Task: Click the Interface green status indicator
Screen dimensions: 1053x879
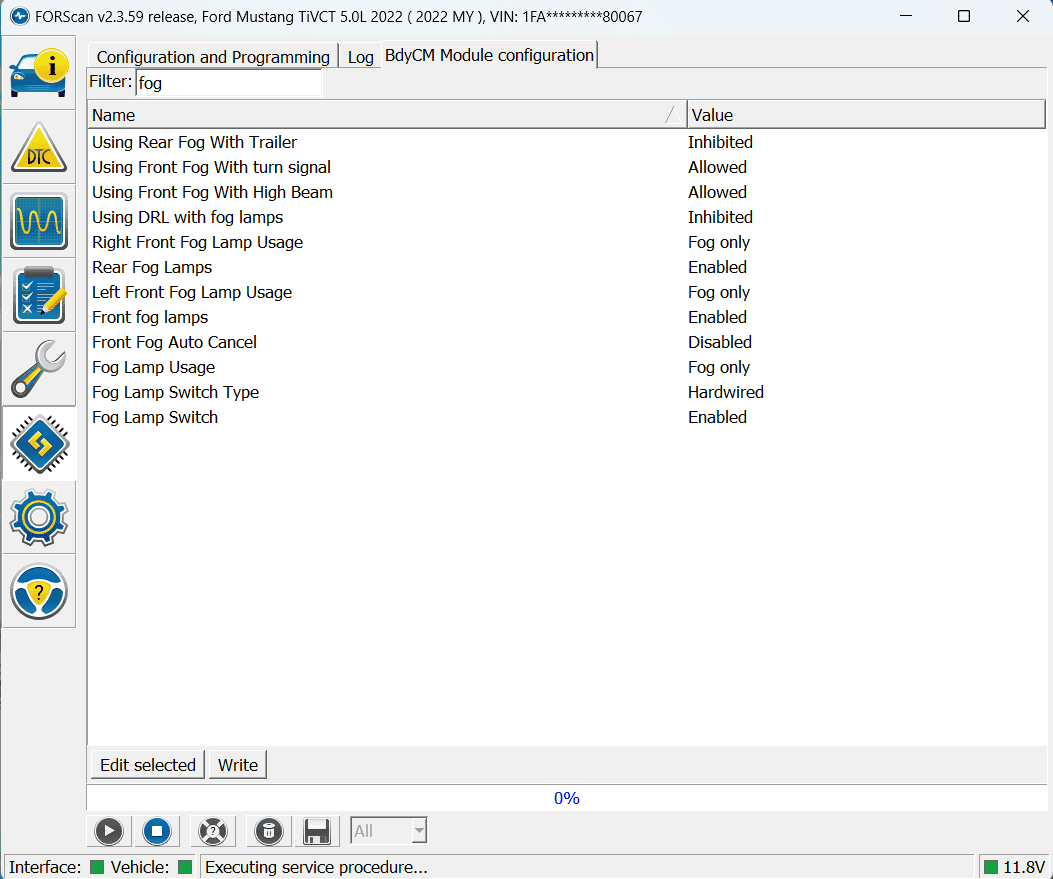Action: pyautogui.click(x=97, y=867)
